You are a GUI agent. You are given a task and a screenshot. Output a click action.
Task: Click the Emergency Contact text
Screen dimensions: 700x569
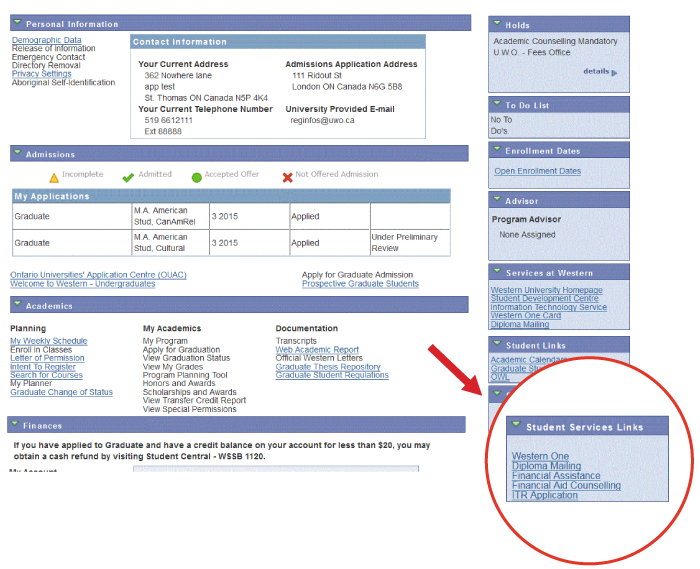[x=48, y=57]
